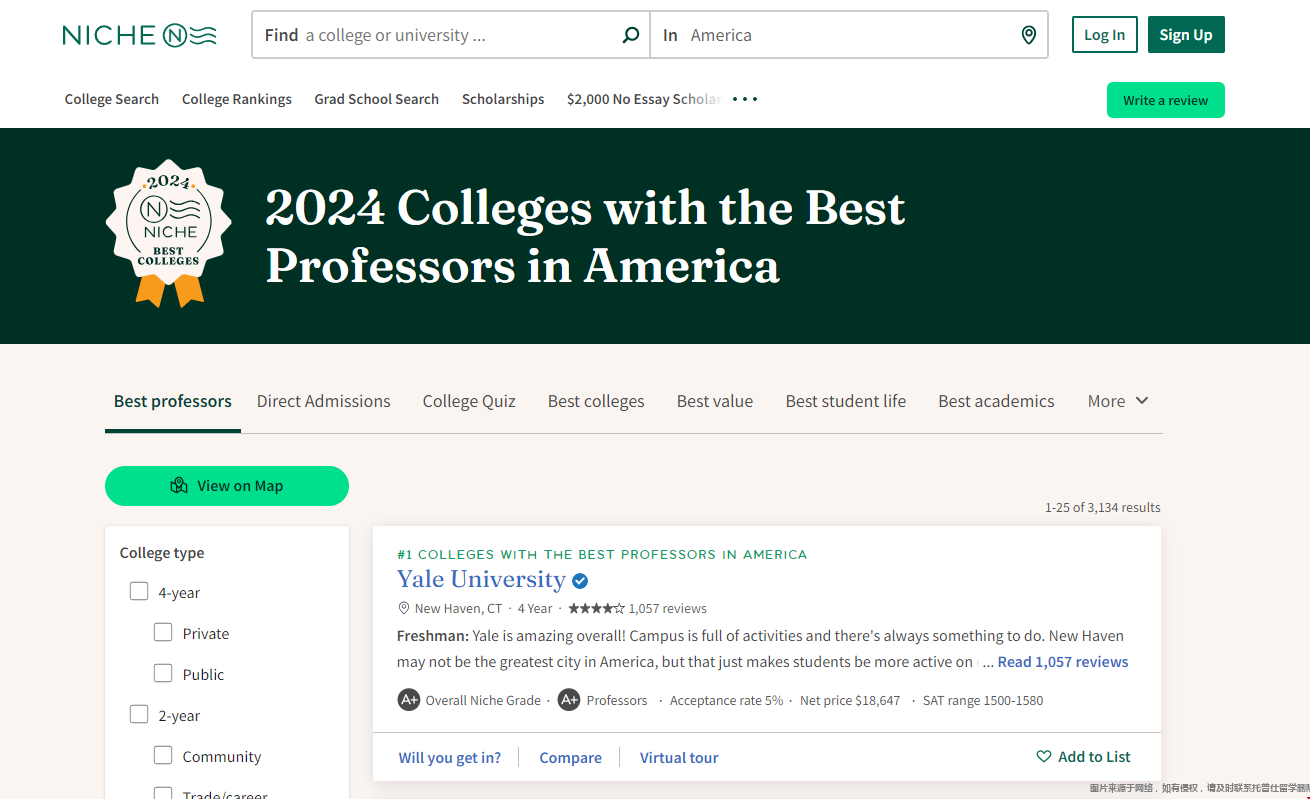
Task: Click the Compare link
Action: pos(571,757)
